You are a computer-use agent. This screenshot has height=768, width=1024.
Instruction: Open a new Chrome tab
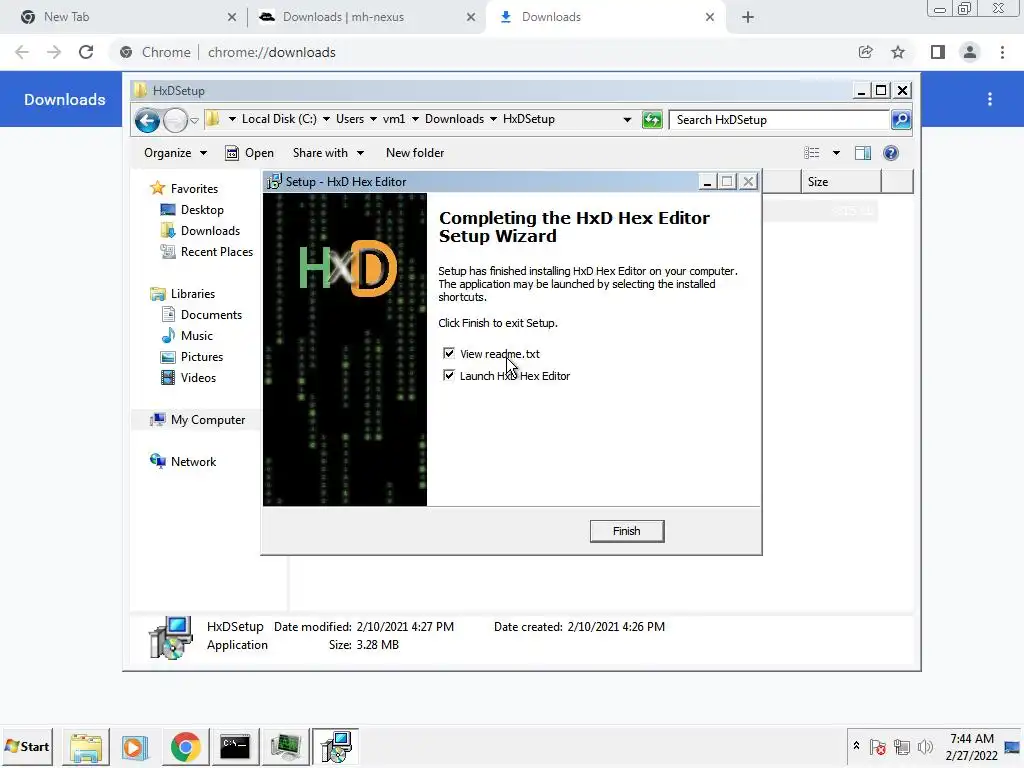pos(748,17)
